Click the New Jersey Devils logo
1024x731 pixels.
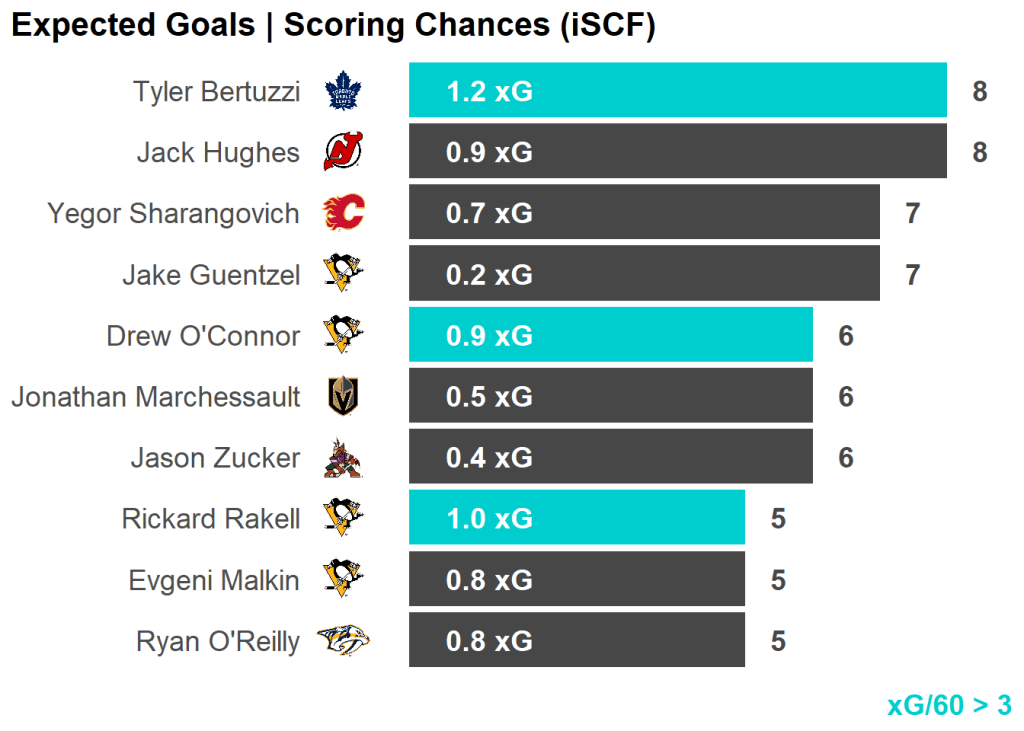343,153
